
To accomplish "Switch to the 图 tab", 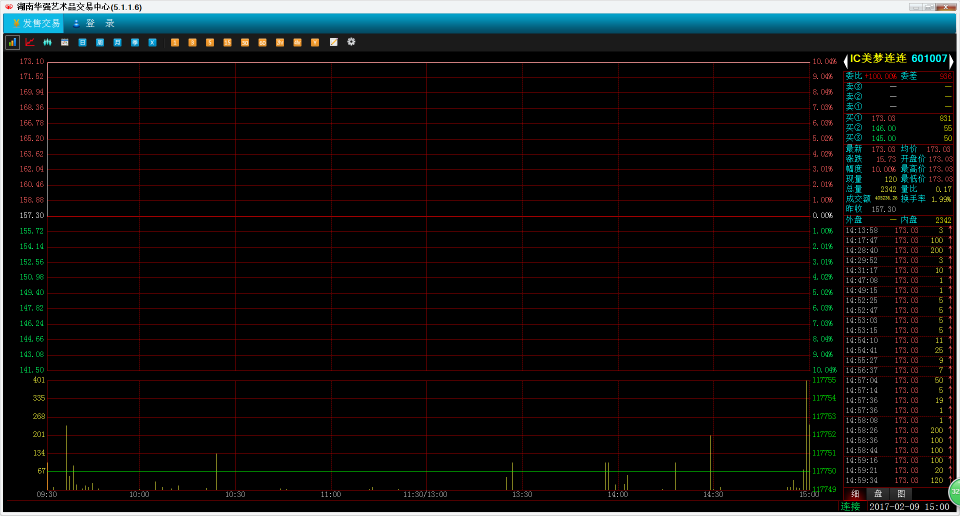I will pyautogui.click(x=901, y=494).
